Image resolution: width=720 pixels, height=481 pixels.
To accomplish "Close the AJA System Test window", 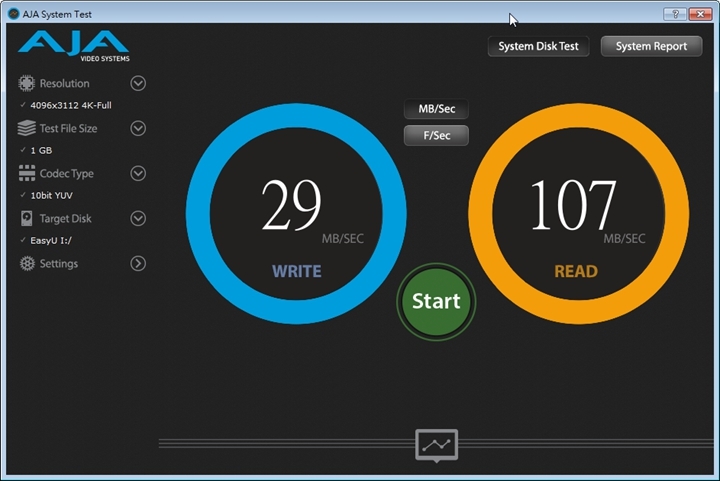I will point(700,14).
